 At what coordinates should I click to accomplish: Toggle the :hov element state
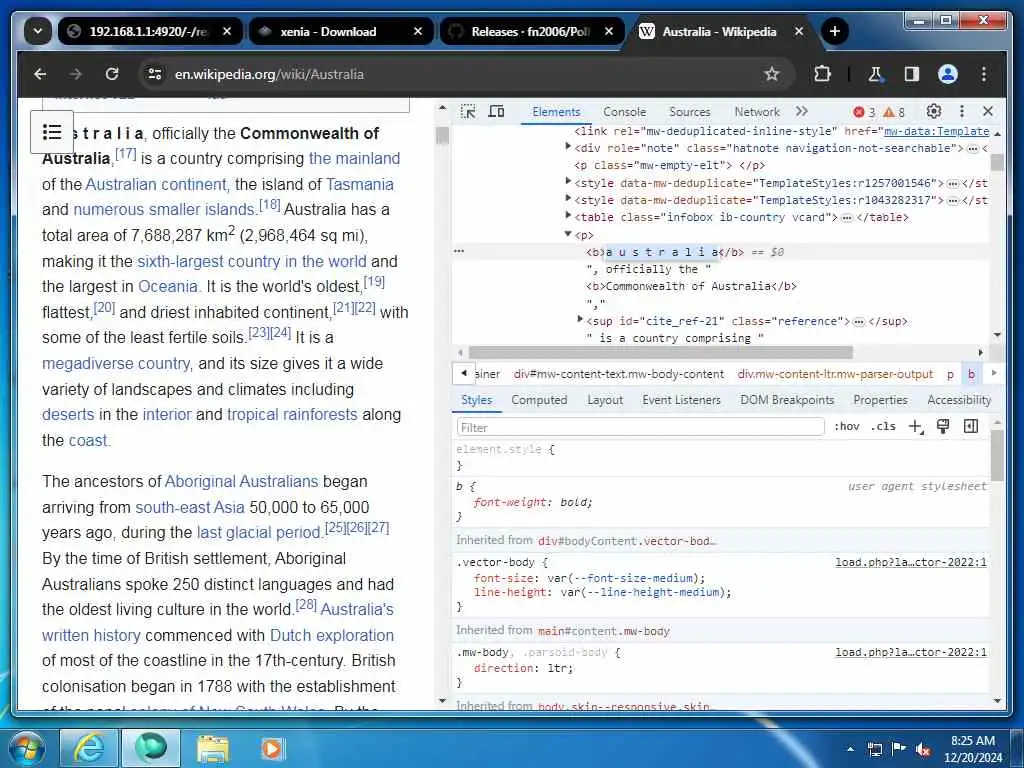846,426
